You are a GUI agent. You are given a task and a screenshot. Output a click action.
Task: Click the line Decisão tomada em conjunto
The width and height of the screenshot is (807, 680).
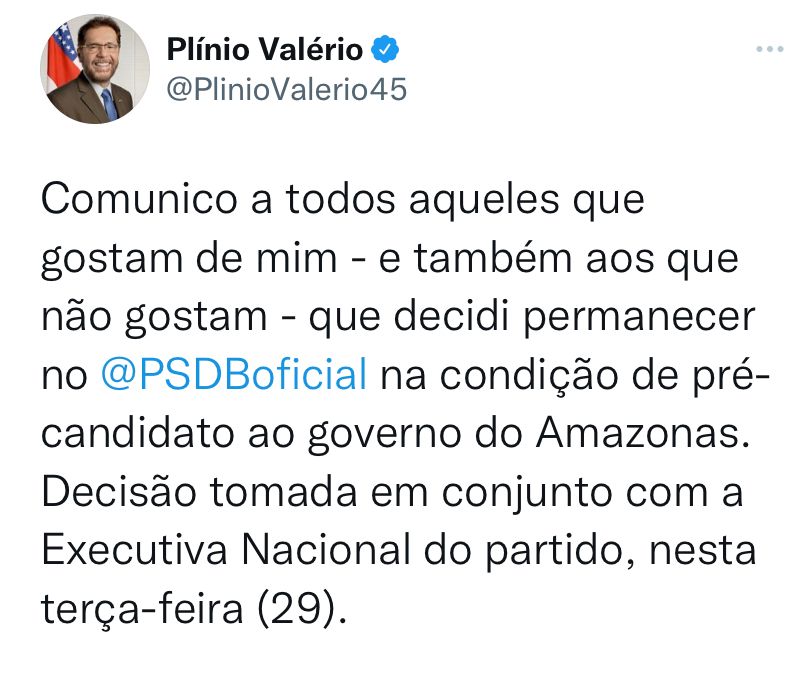[392, 492]
